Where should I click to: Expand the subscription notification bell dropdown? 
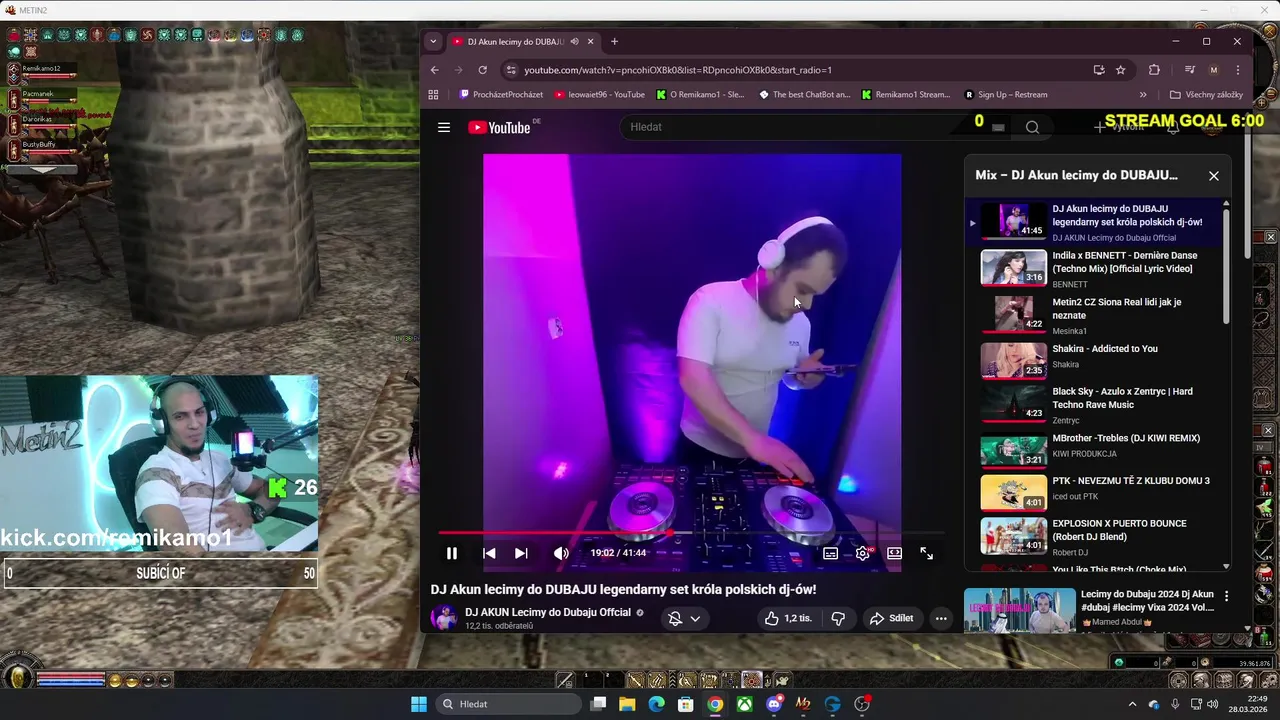click(x=684, y=619)
